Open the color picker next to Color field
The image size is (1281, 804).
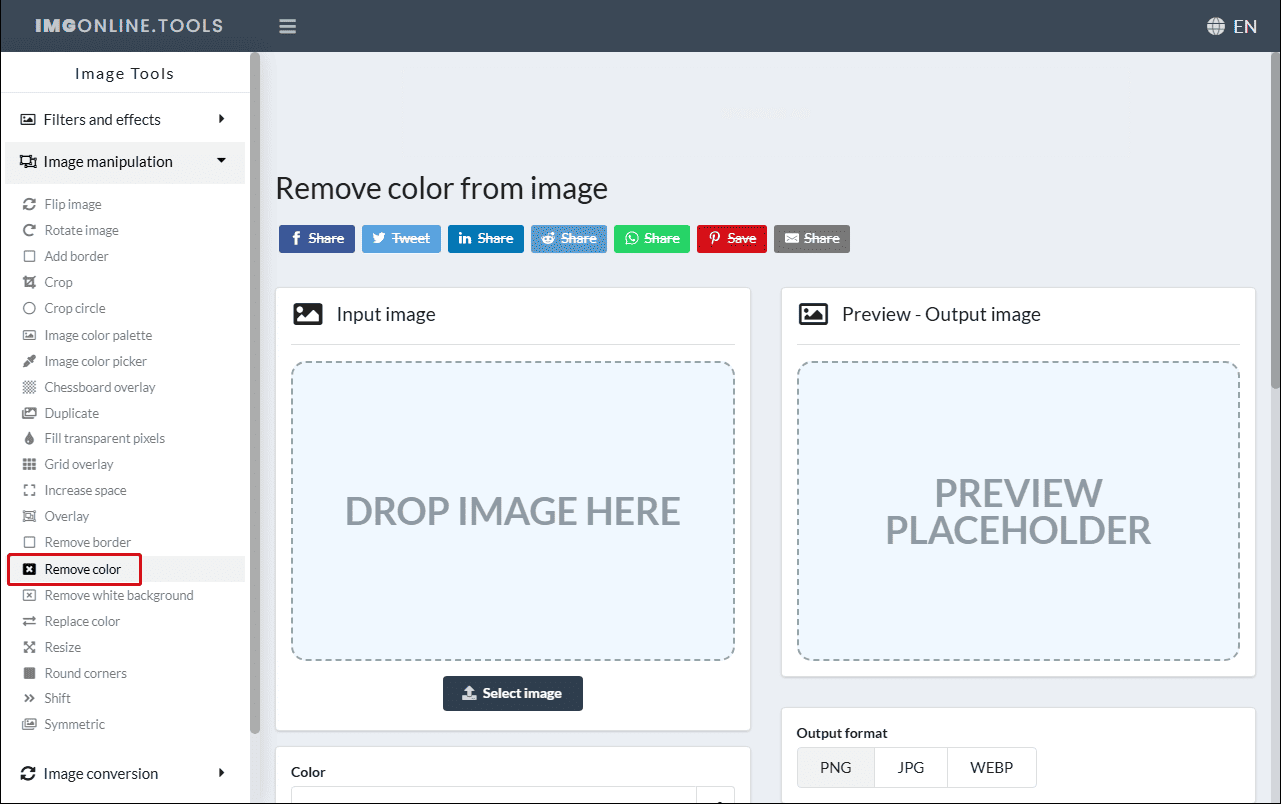(x=716, y=798)
